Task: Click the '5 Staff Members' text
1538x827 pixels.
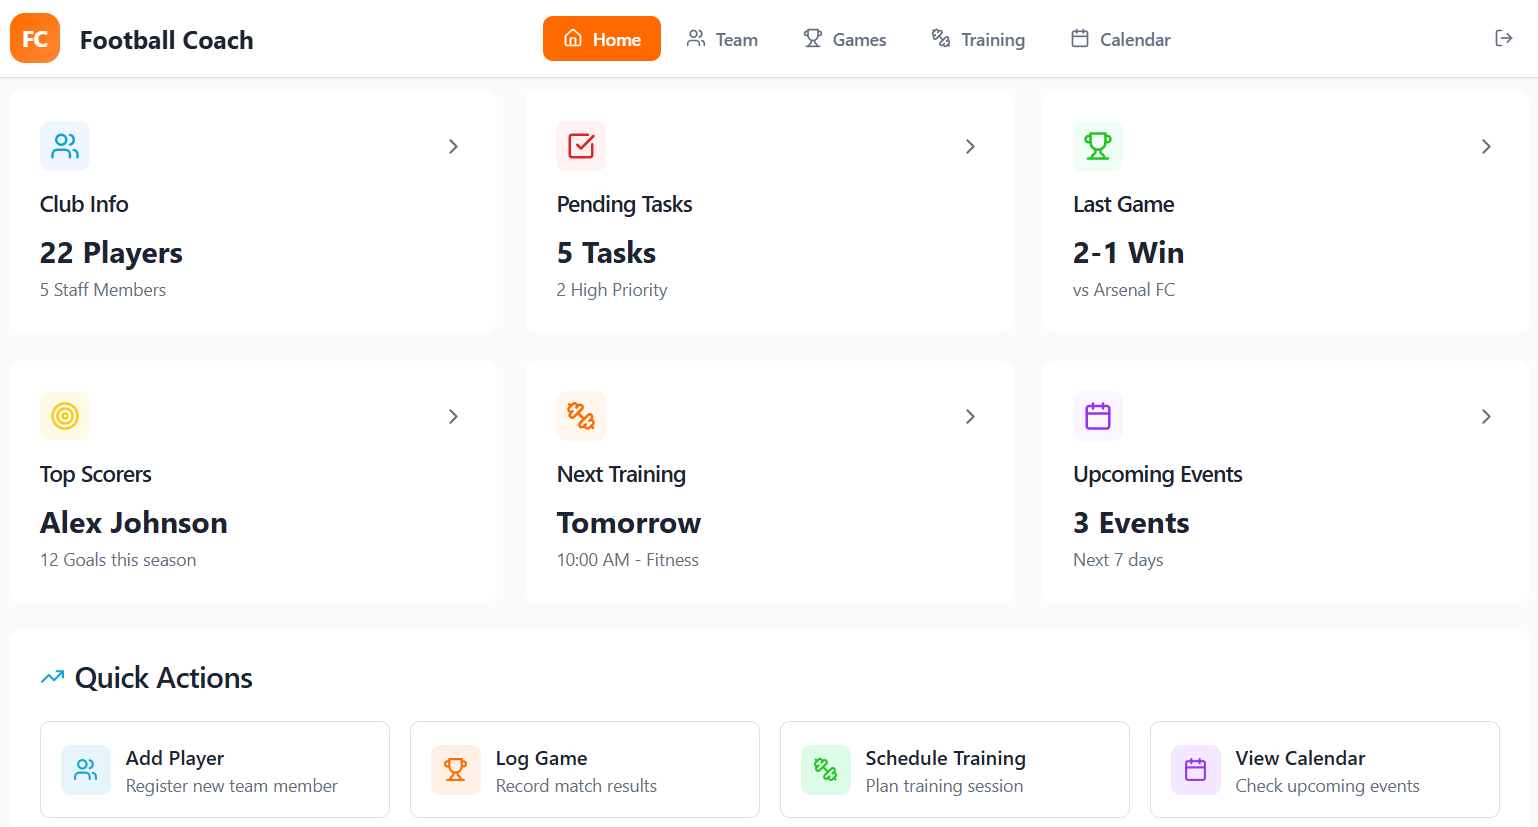Action: (103, 290)
